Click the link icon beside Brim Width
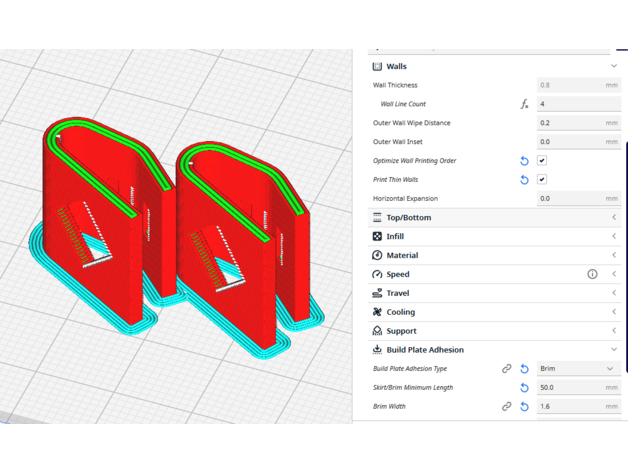 click(506, 407)
